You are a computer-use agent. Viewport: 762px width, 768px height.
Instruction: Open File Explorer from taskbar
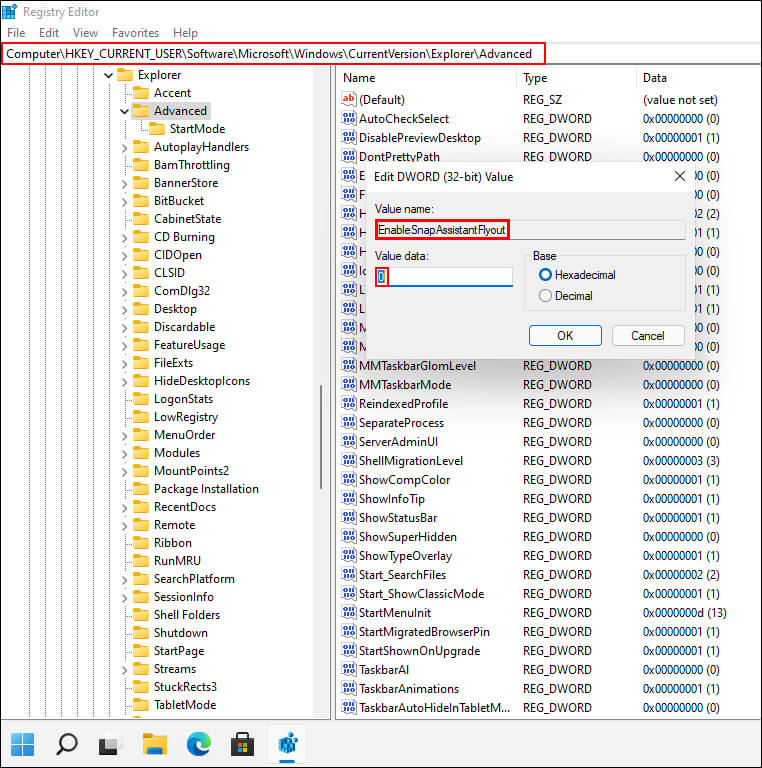pyautogui.click(x=155, y=744)
